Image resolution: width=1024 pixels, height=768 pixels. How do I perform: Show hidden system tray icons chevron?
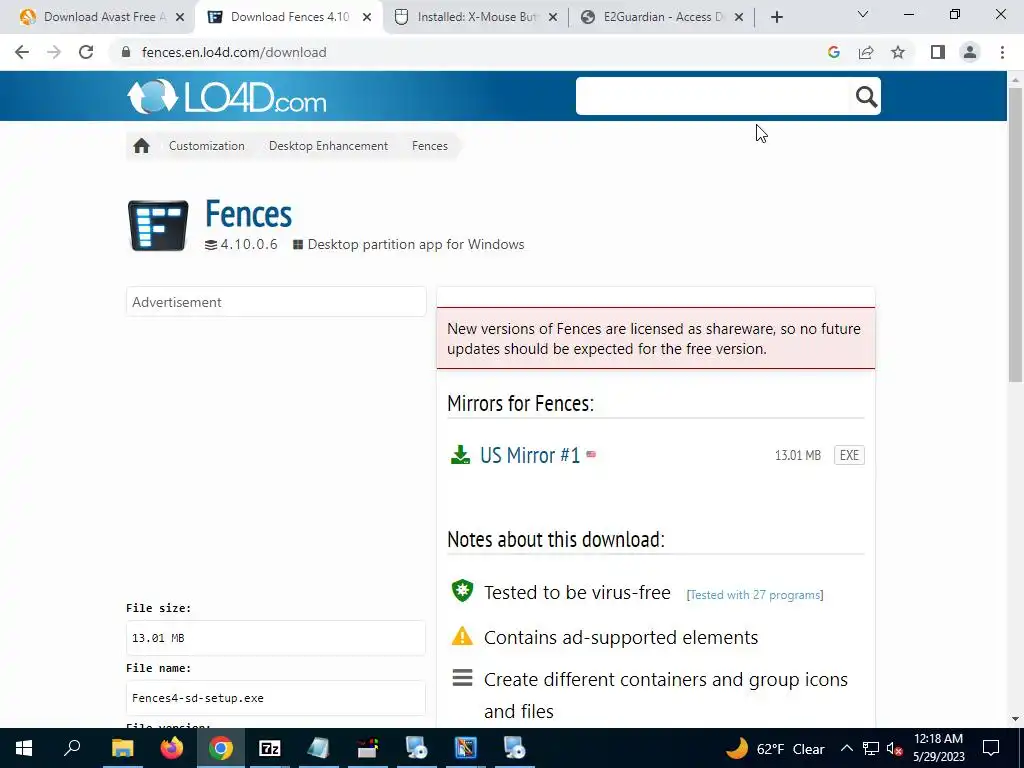click(846, 748)
